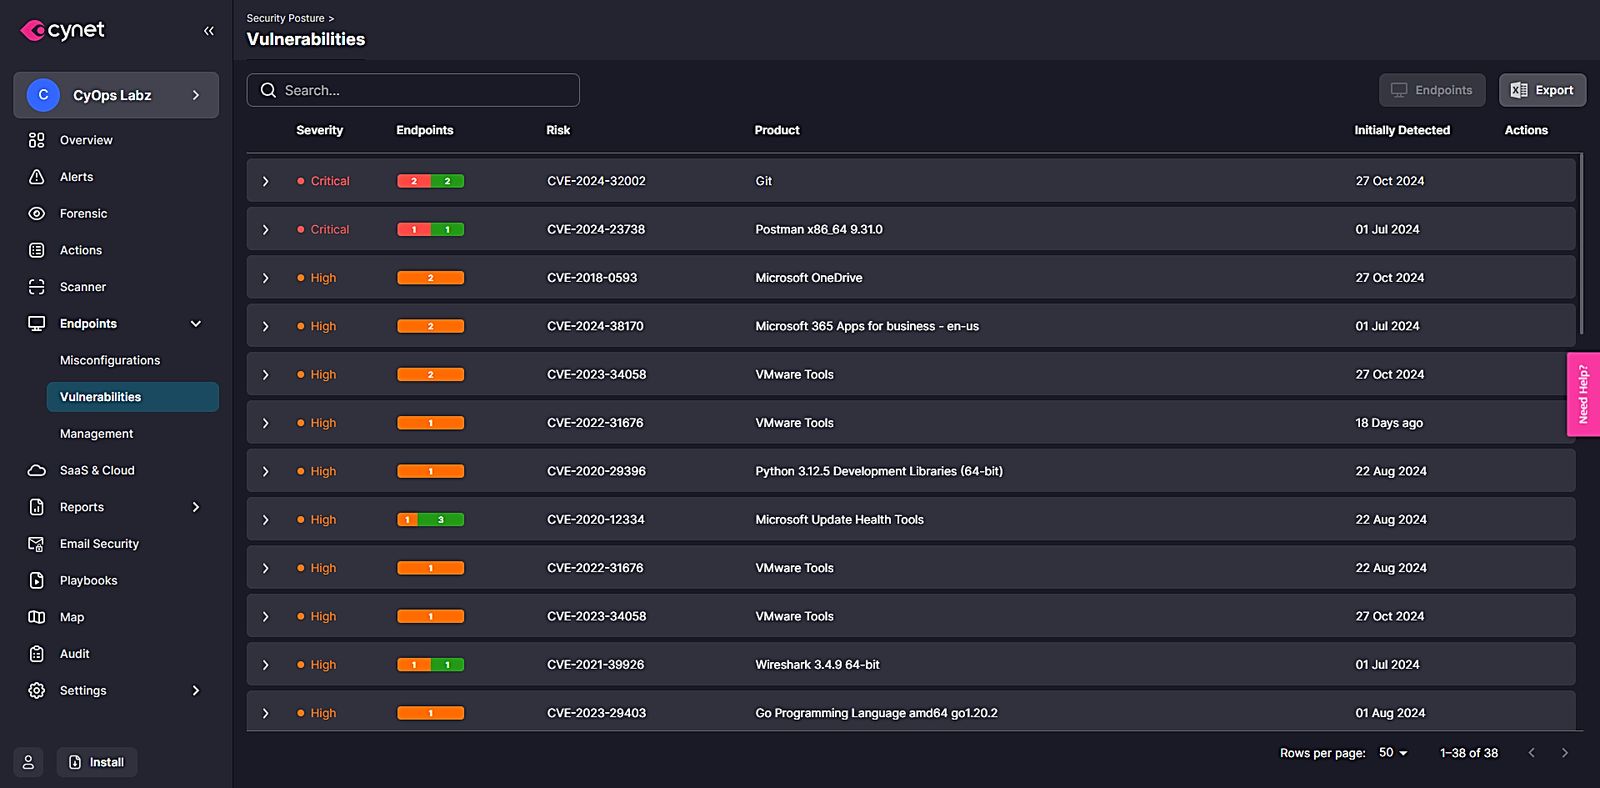
Task: Click the Forensic eye icon
Action: pos(37,214)
